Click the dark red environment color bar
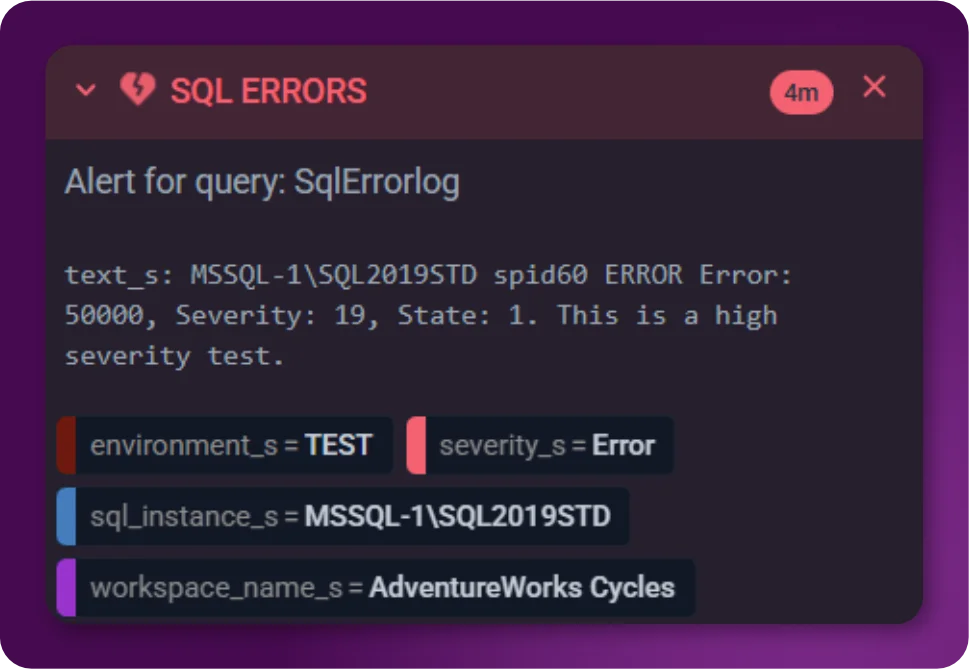Image resolution: width=969 pixels, height=669 pixels. pos(66,445)
